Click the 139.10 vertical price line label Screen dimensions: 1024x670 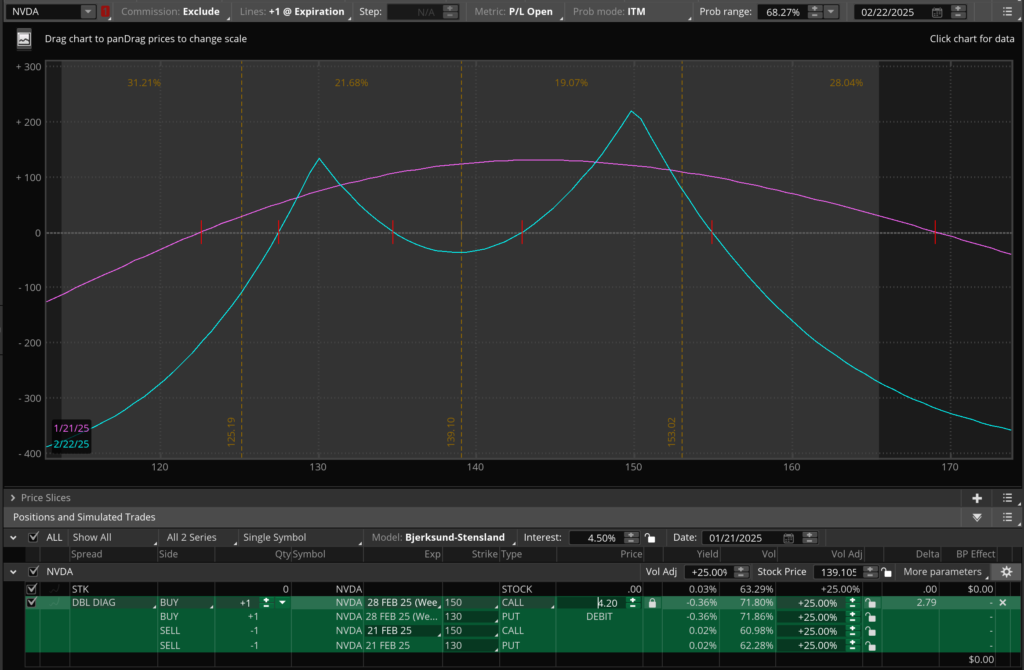click(x=451, y=432)
